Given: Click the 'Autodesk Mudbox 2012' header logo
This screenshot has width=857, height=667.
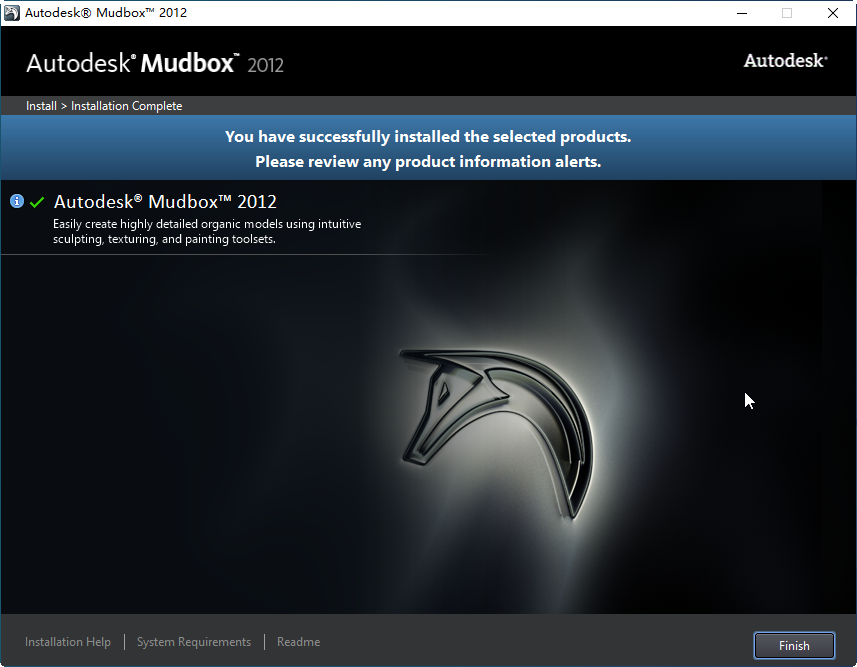Looking at the screenshot, I should point(155,63).
